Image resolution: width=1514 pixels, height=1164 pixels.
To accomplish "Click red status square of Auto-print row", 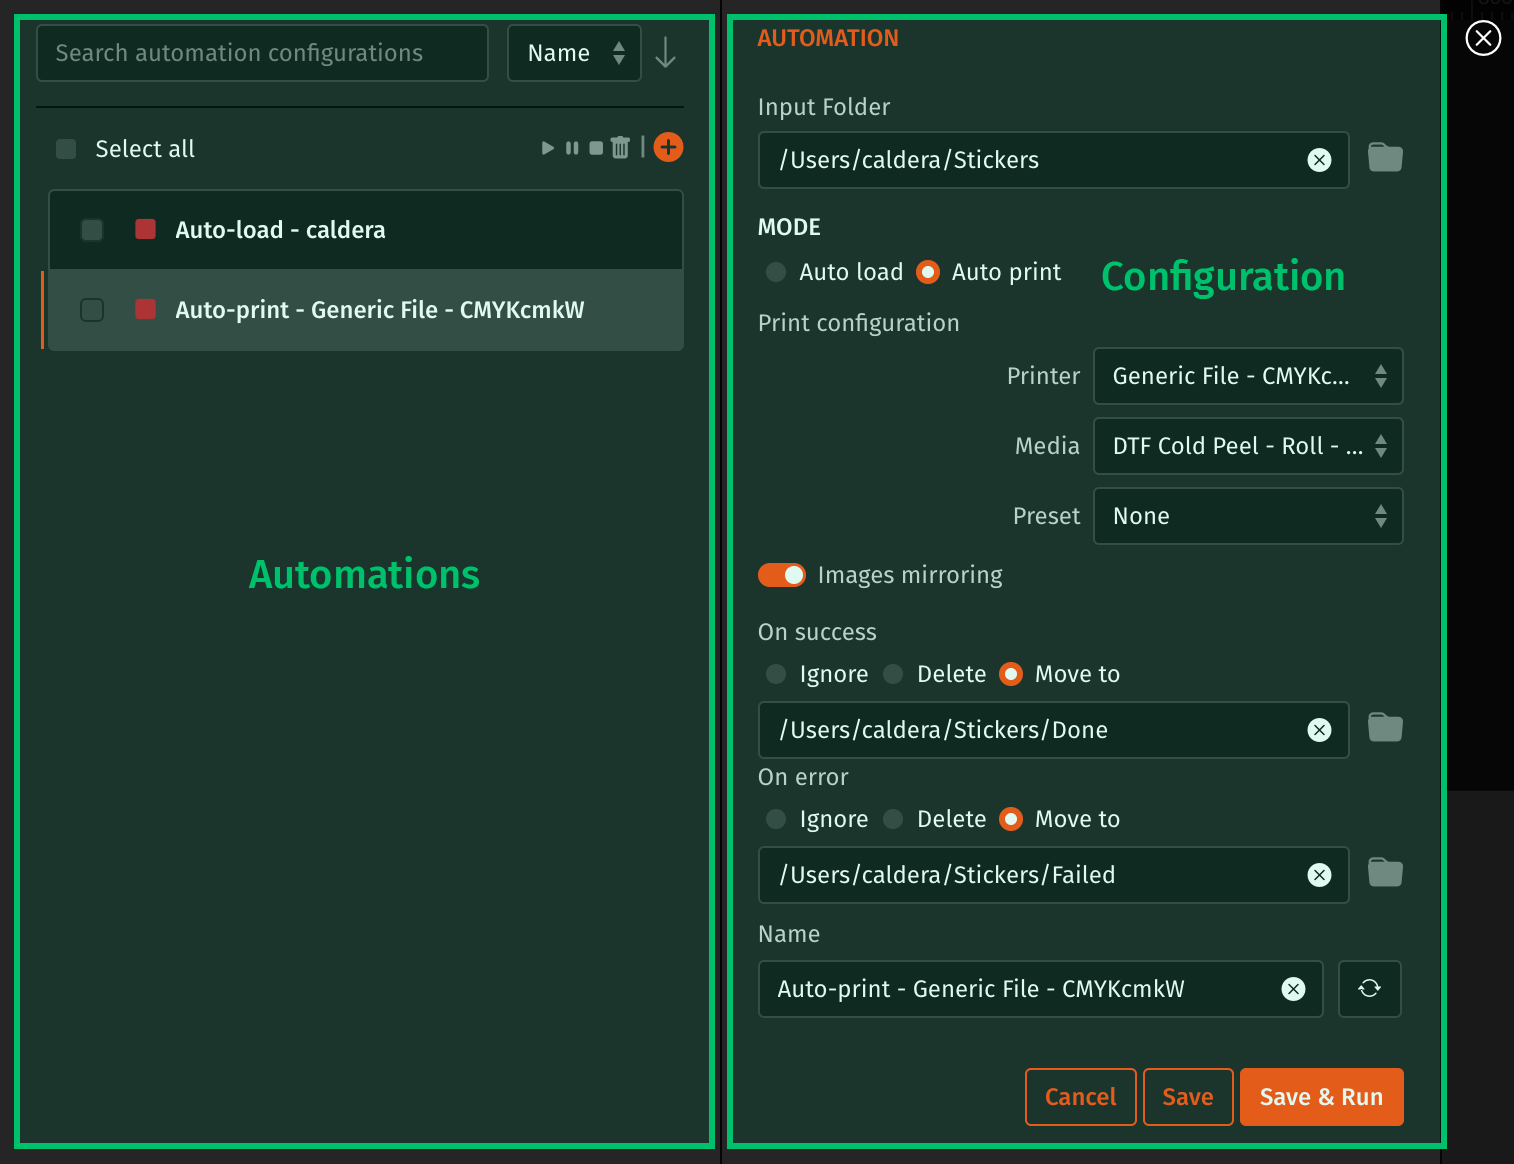I will pos(145,309).
